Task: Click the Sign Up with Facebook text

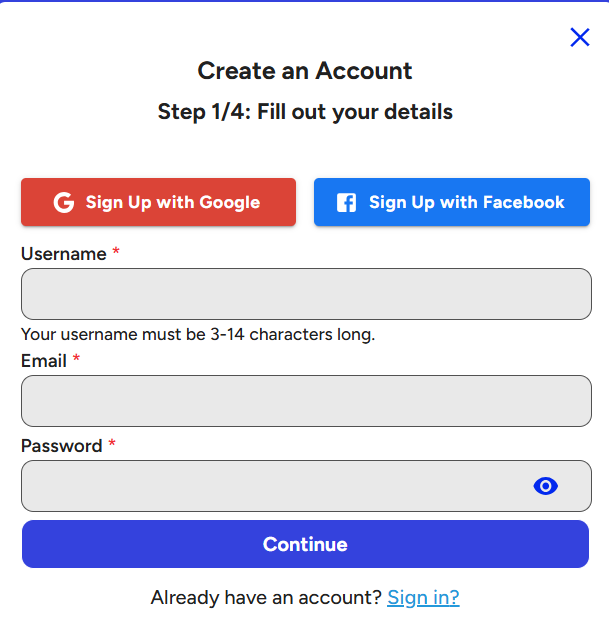Action: click(x=466, y=202)
